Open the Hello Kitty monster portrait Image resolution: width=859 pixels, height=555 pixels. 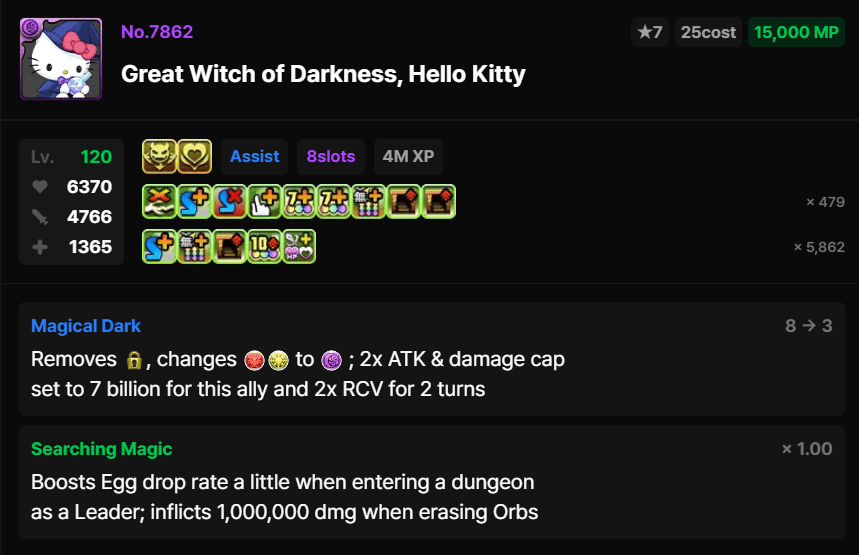[61, 59]
